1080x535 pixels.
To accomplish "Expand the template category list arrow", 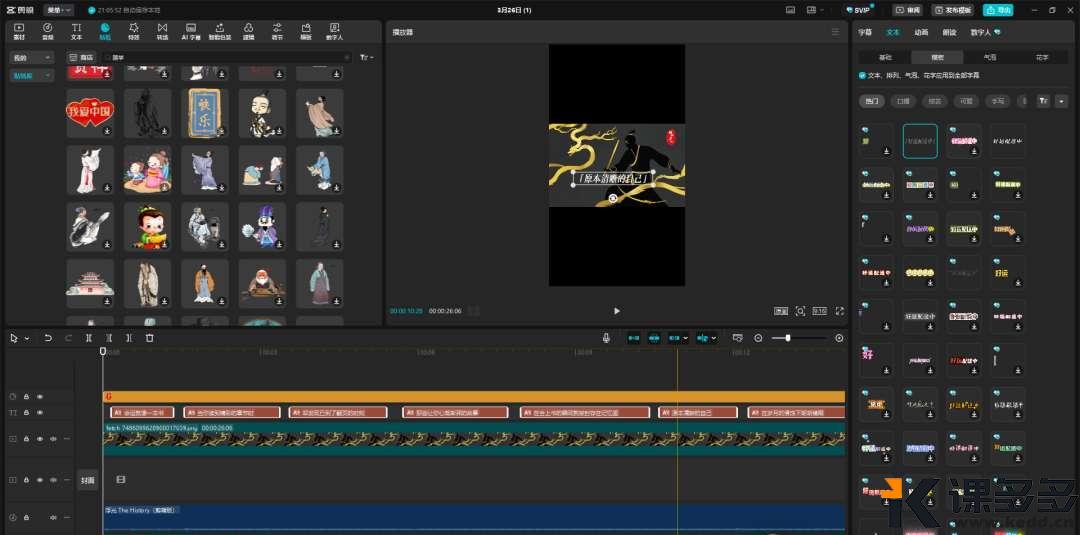I will point(1060,101).
